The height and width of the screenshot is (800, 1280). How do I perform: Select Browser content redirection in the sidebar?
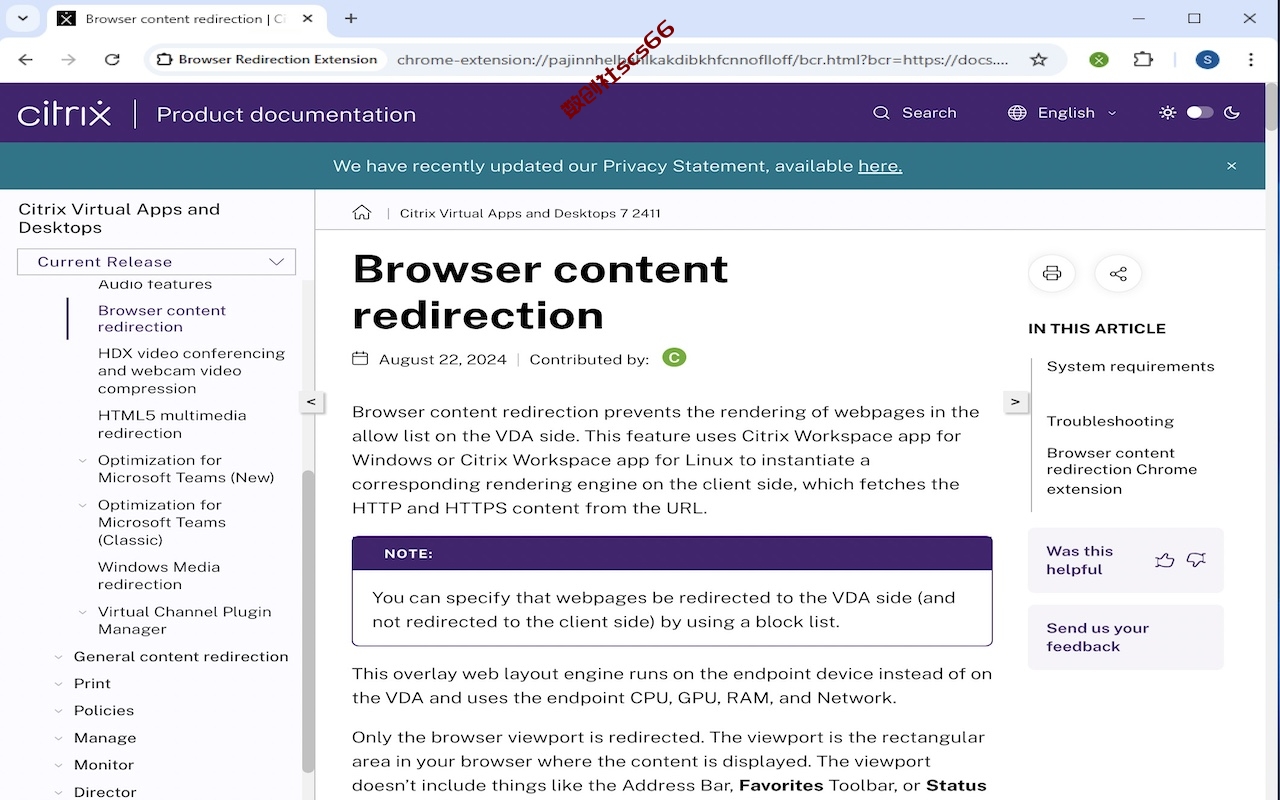tap(162, 318)
